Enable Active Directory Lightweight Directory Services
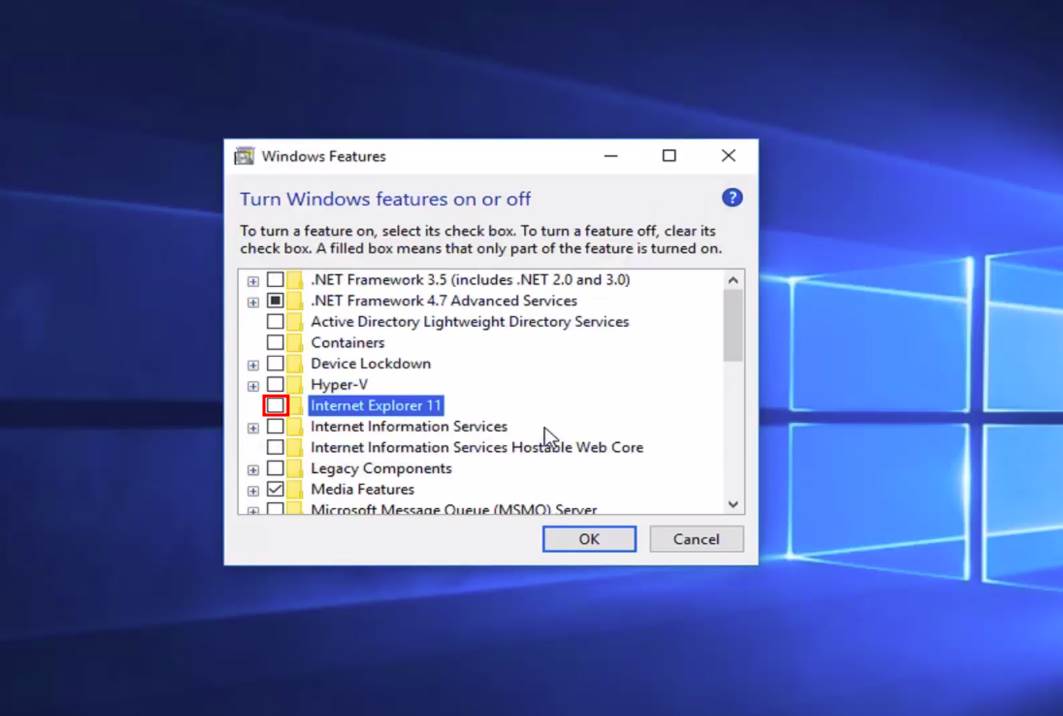Screen dimensions: 1063x716 tap(275, 321)
